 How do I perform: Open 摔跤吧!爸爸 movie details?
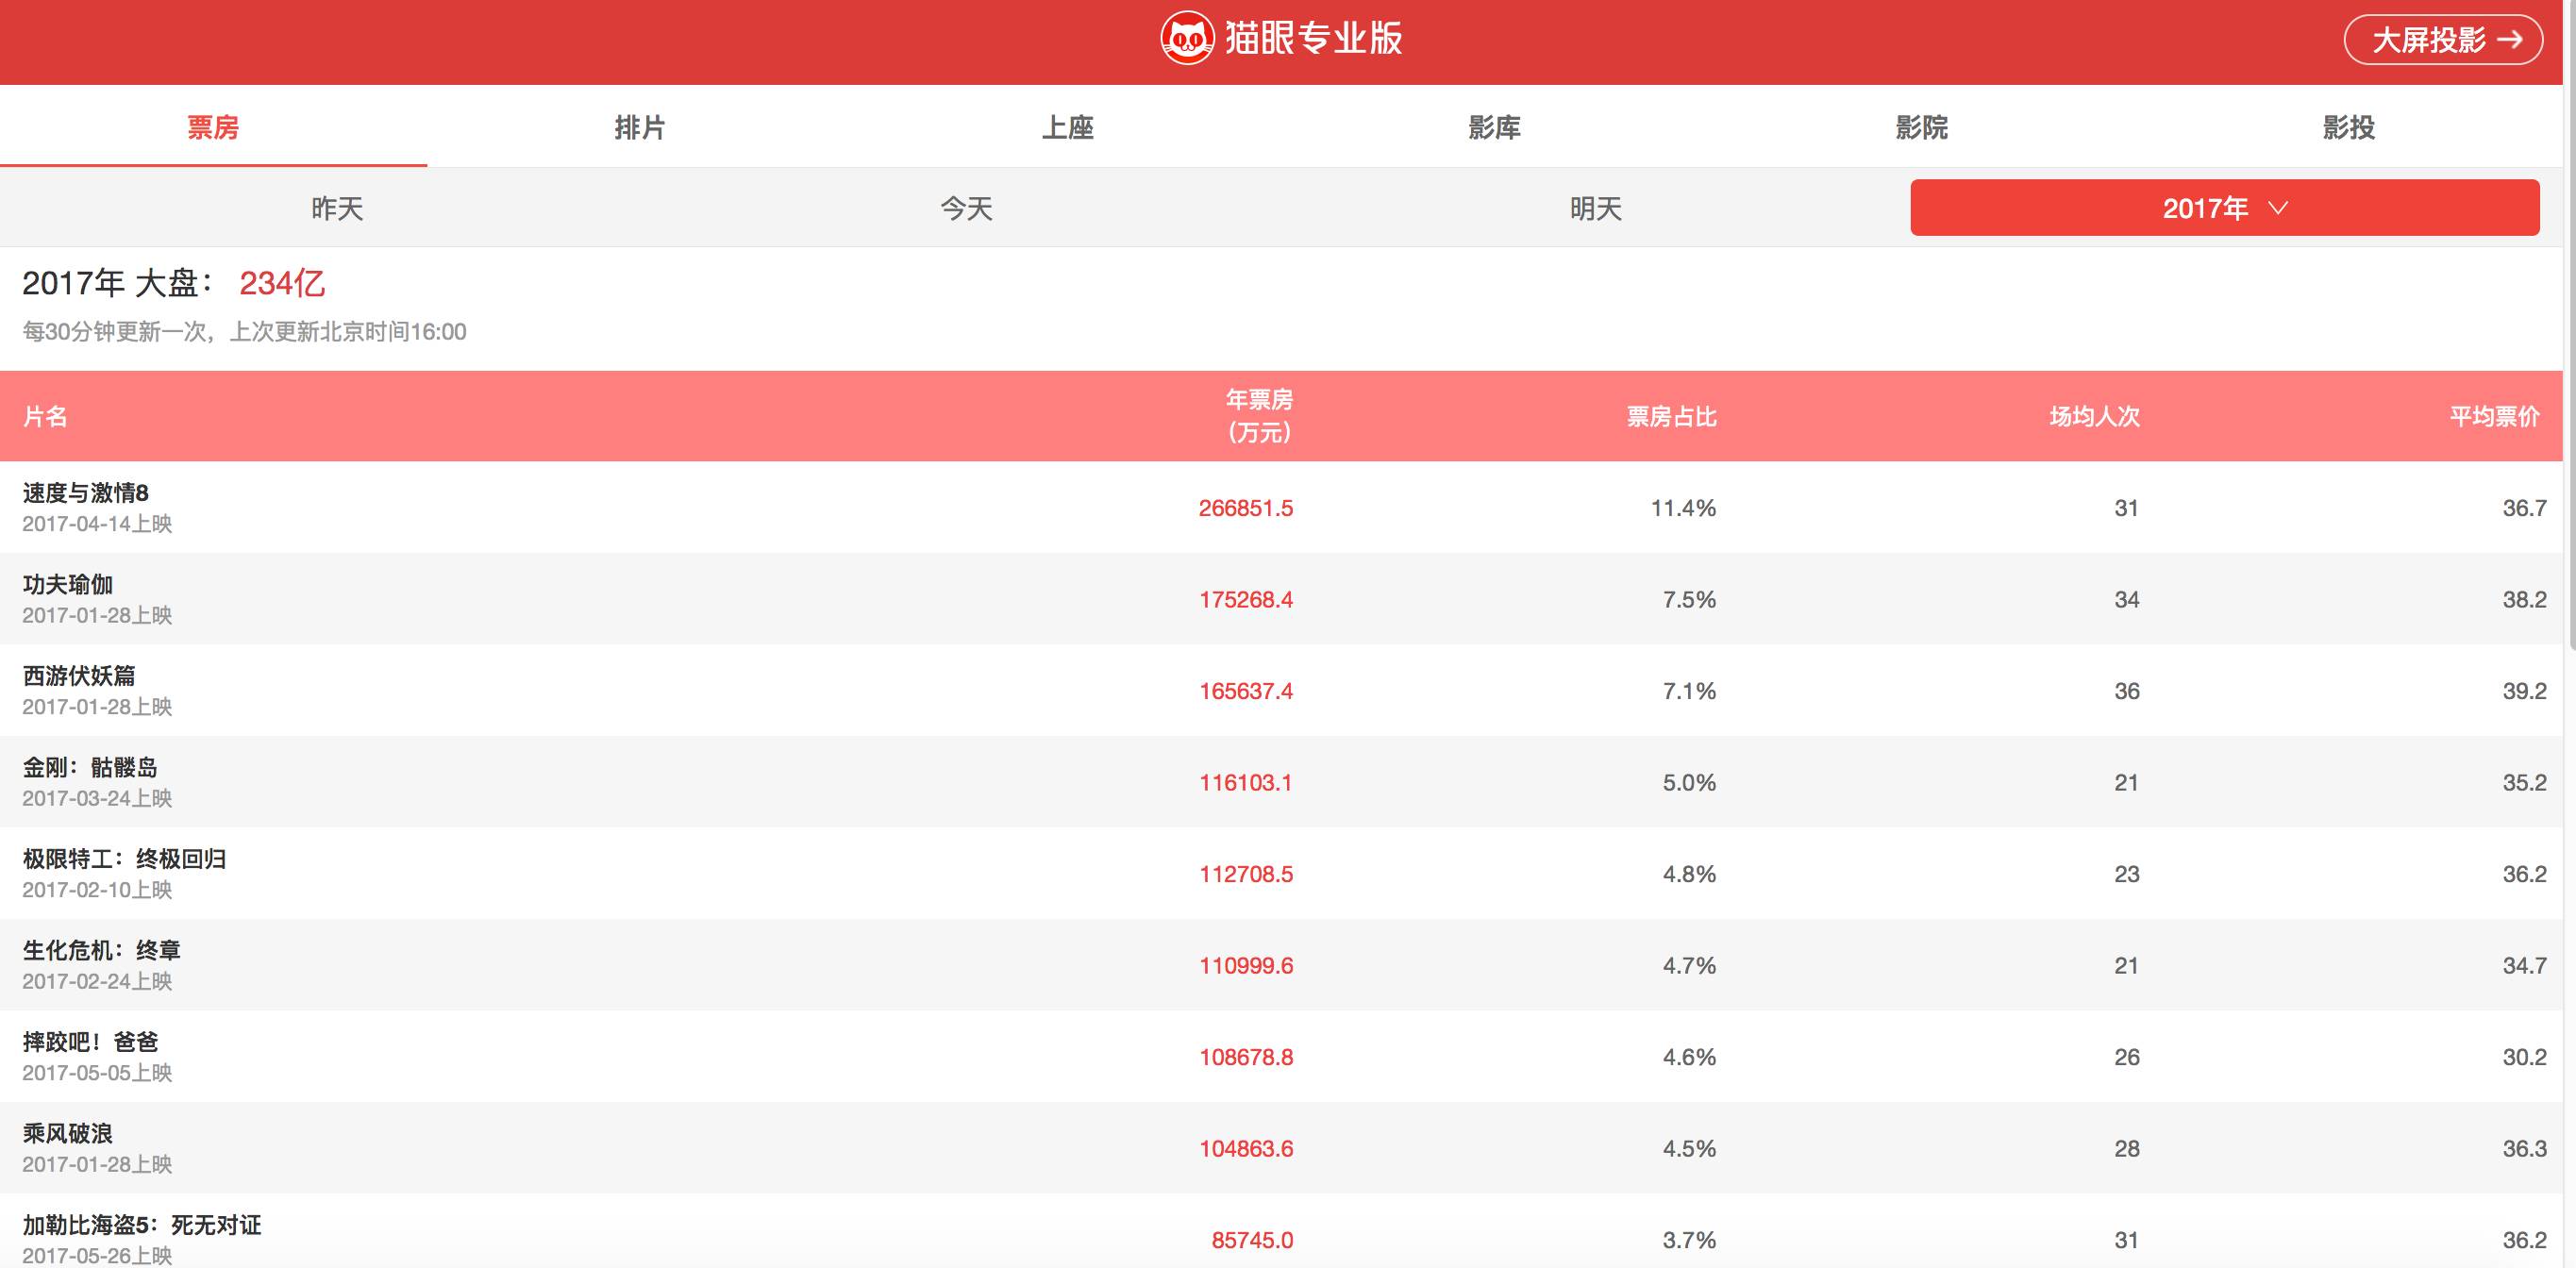pos(90,1042)
